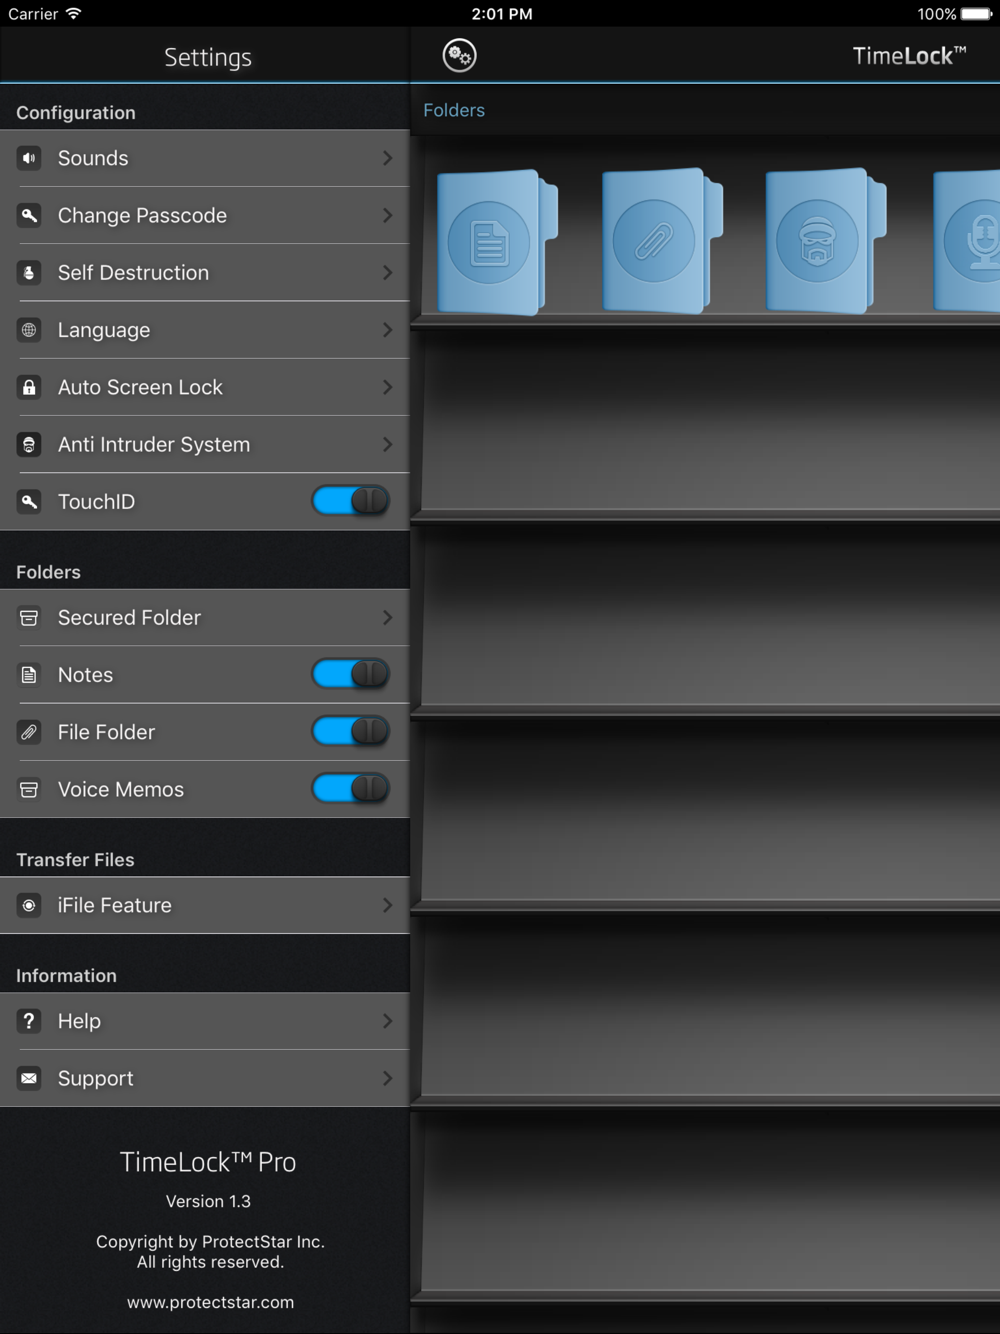
Task: Click the Auto Screen Lock padlock icon
Action: pos(29,387)
